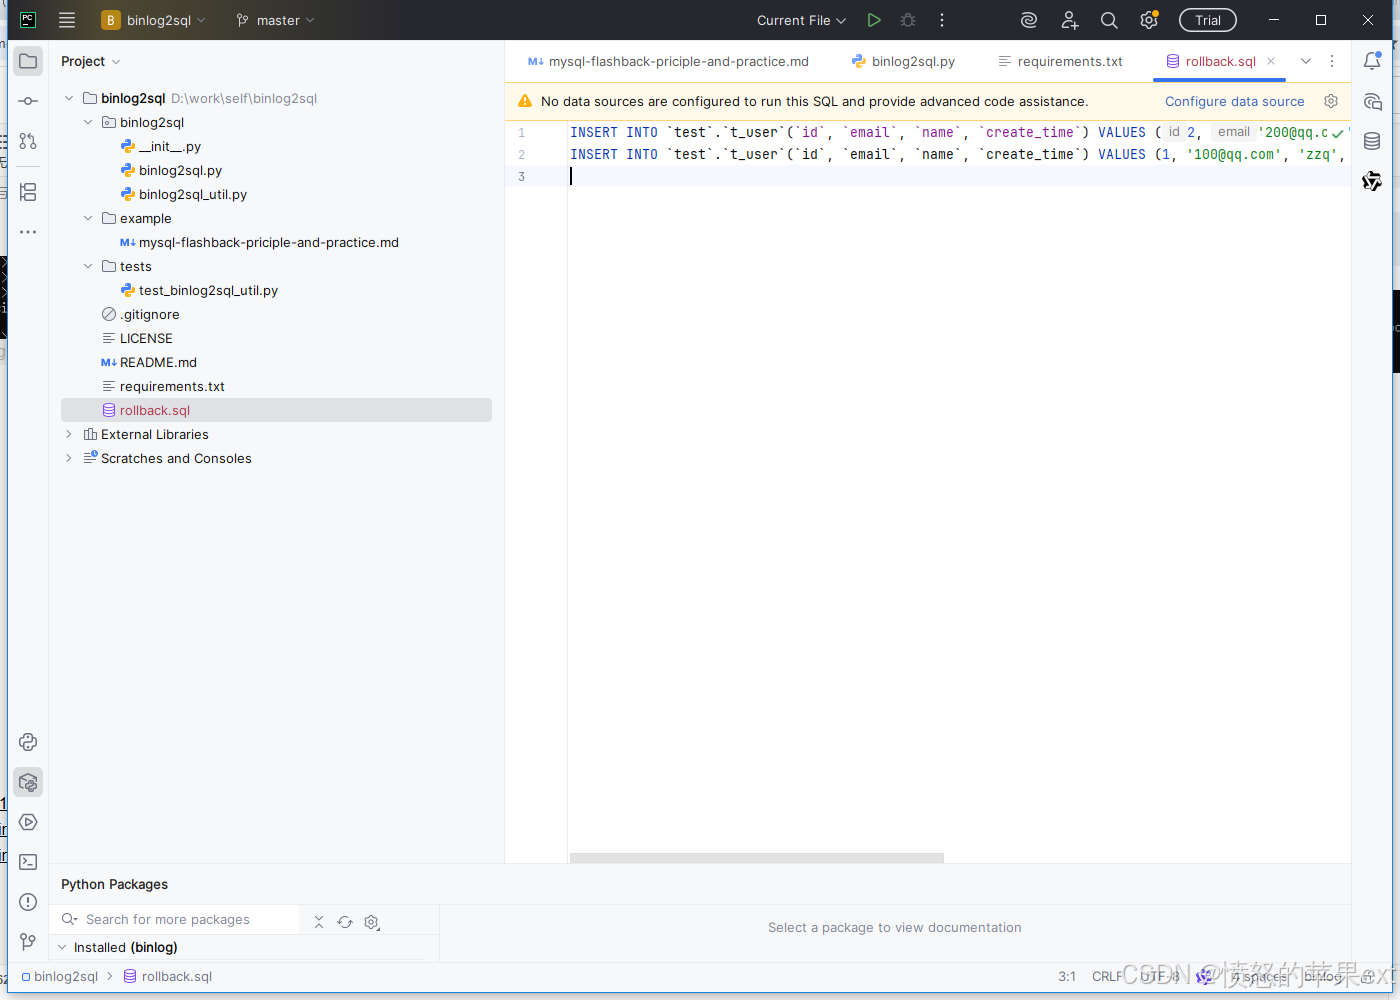The image size is (1400, 1000).
Task: Select binlog2sql_util.py in project tree
Action: pyautogui.click(x=184, y=194)
